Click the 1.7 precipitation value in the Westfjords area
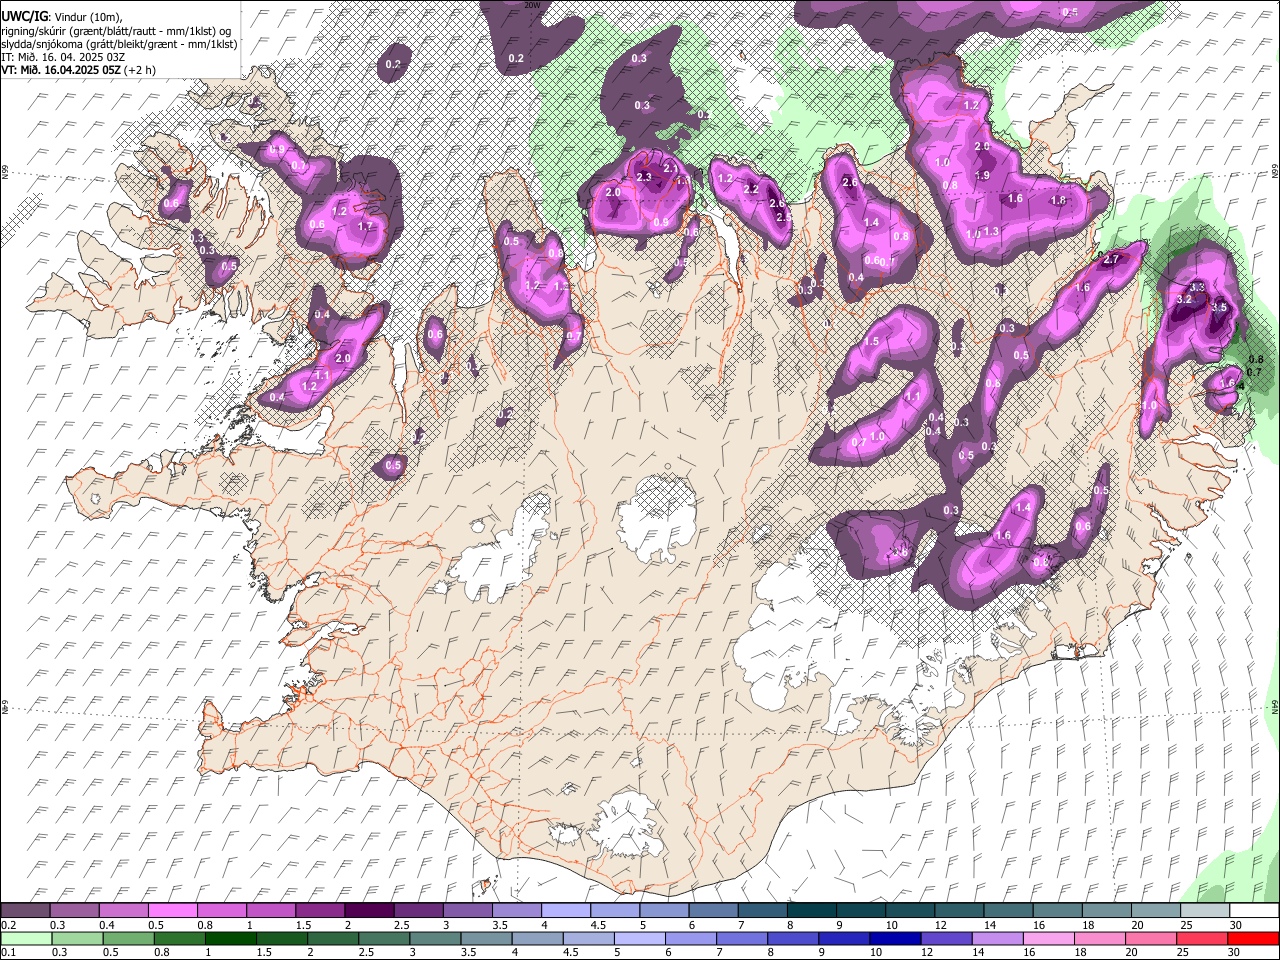The height and width of the screenshot is (960, 1280). click(365, 227)
